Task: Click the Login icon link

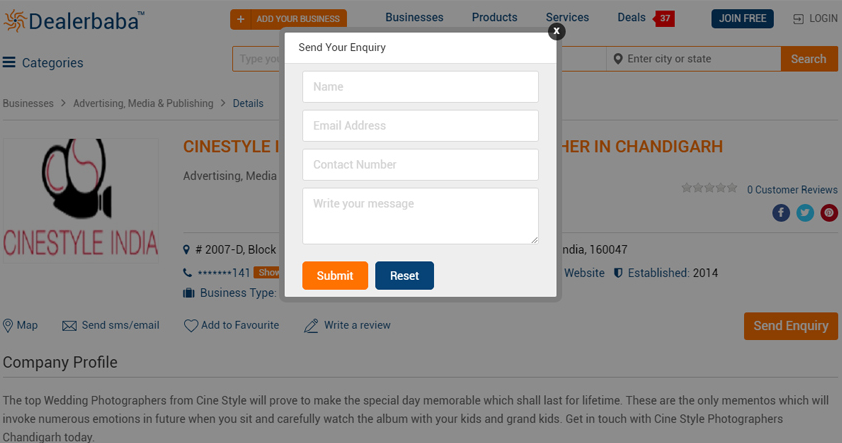Action: [x=798, y=19]
